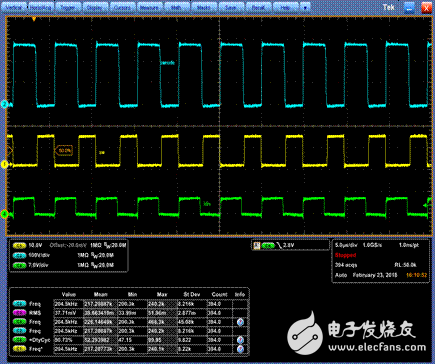Select the cyan C2 100V/div channel badge
This screenshot has height=364, width=435.
pos(19,255)
